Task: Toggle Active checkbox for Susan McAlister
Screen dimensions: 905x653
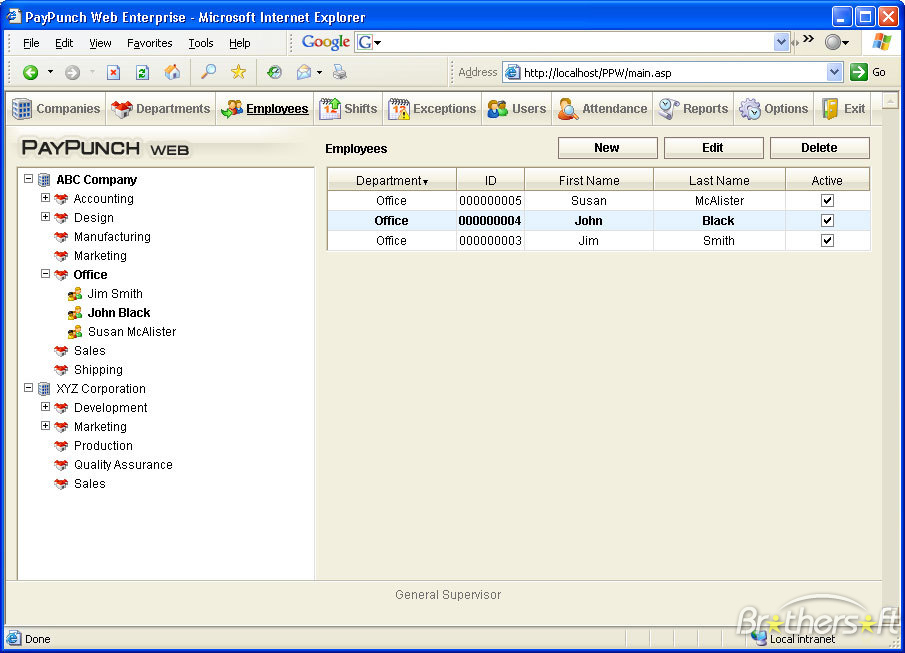Action: [827, 200]
